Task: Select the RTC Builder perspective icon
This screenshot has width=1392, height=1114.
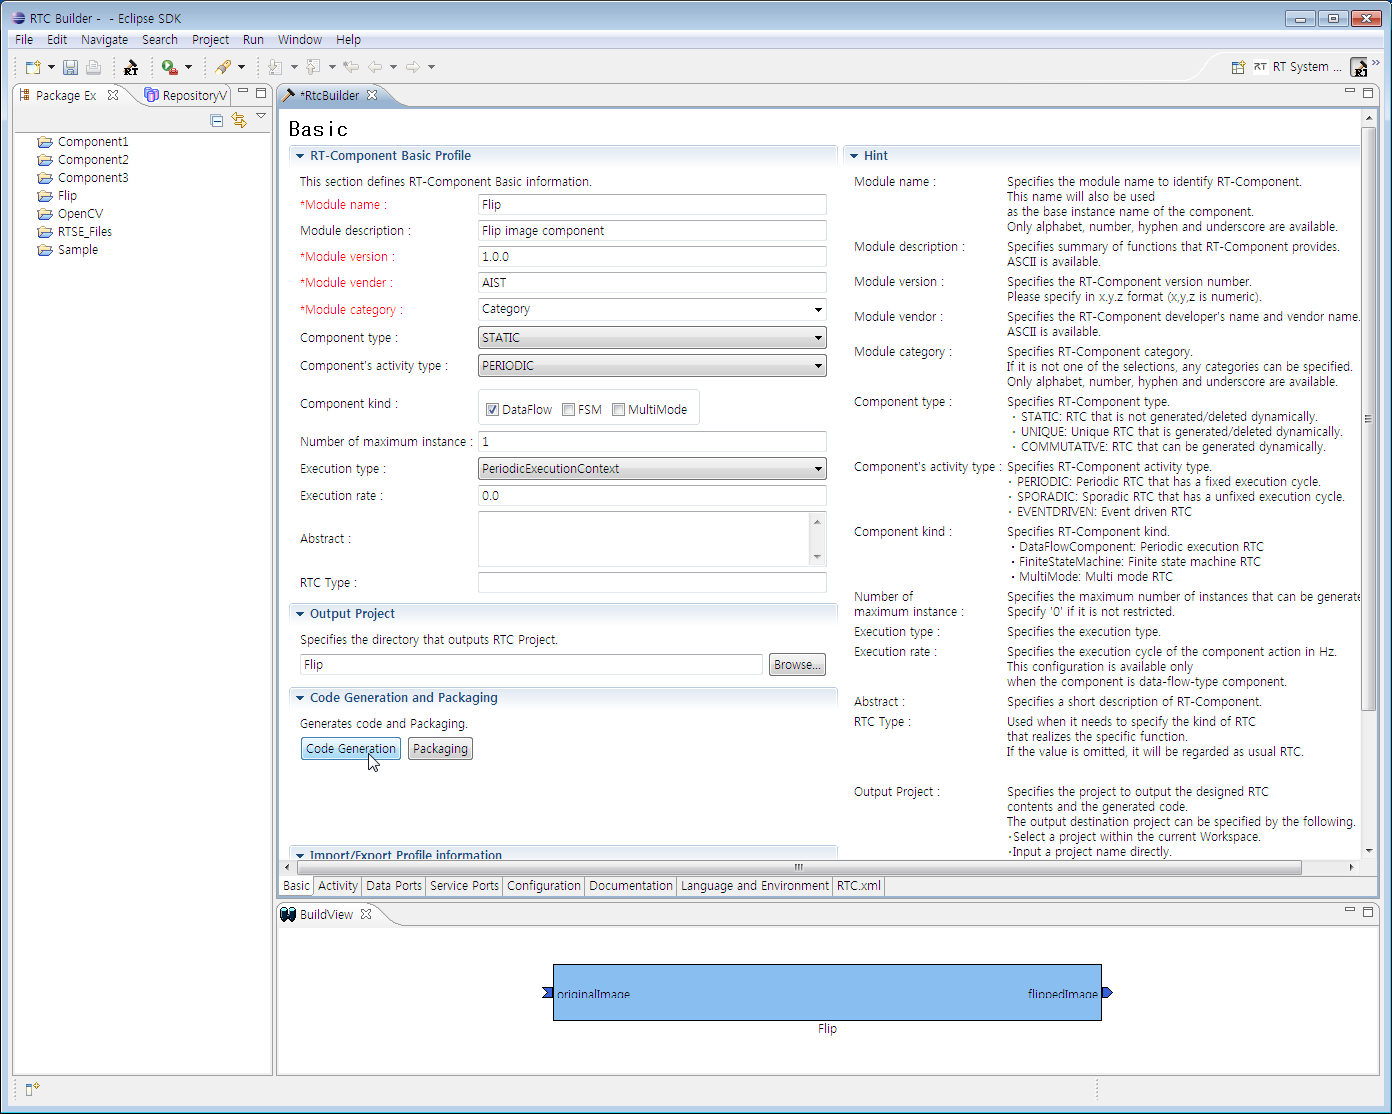Action: pyautogui.click(x=1359, y=67)
